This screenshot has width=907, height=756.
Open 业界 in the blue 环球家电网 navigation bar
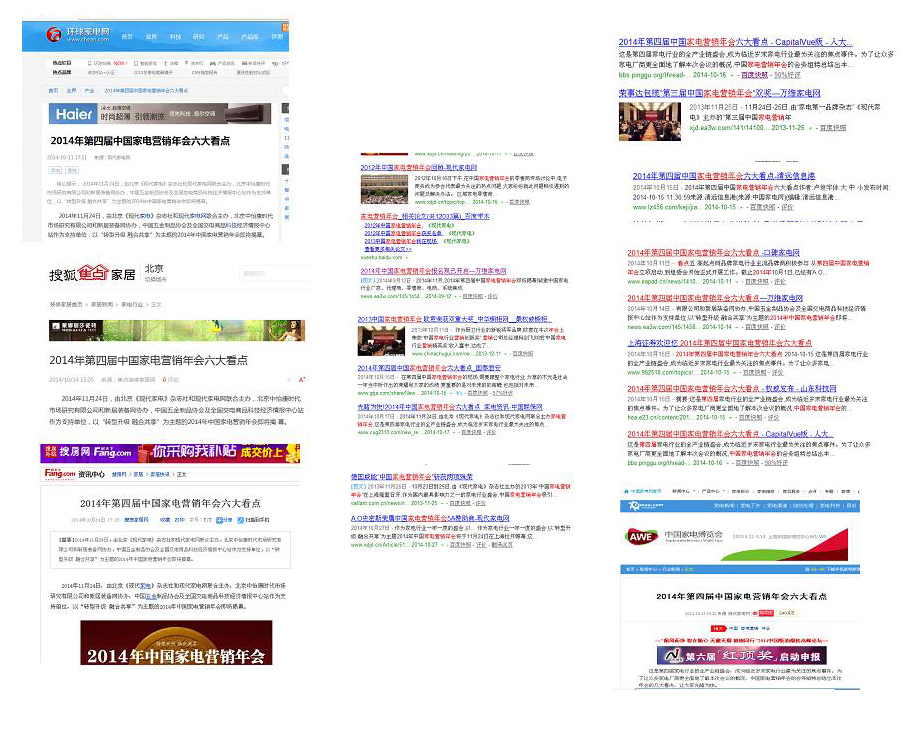tap(152, 37)
